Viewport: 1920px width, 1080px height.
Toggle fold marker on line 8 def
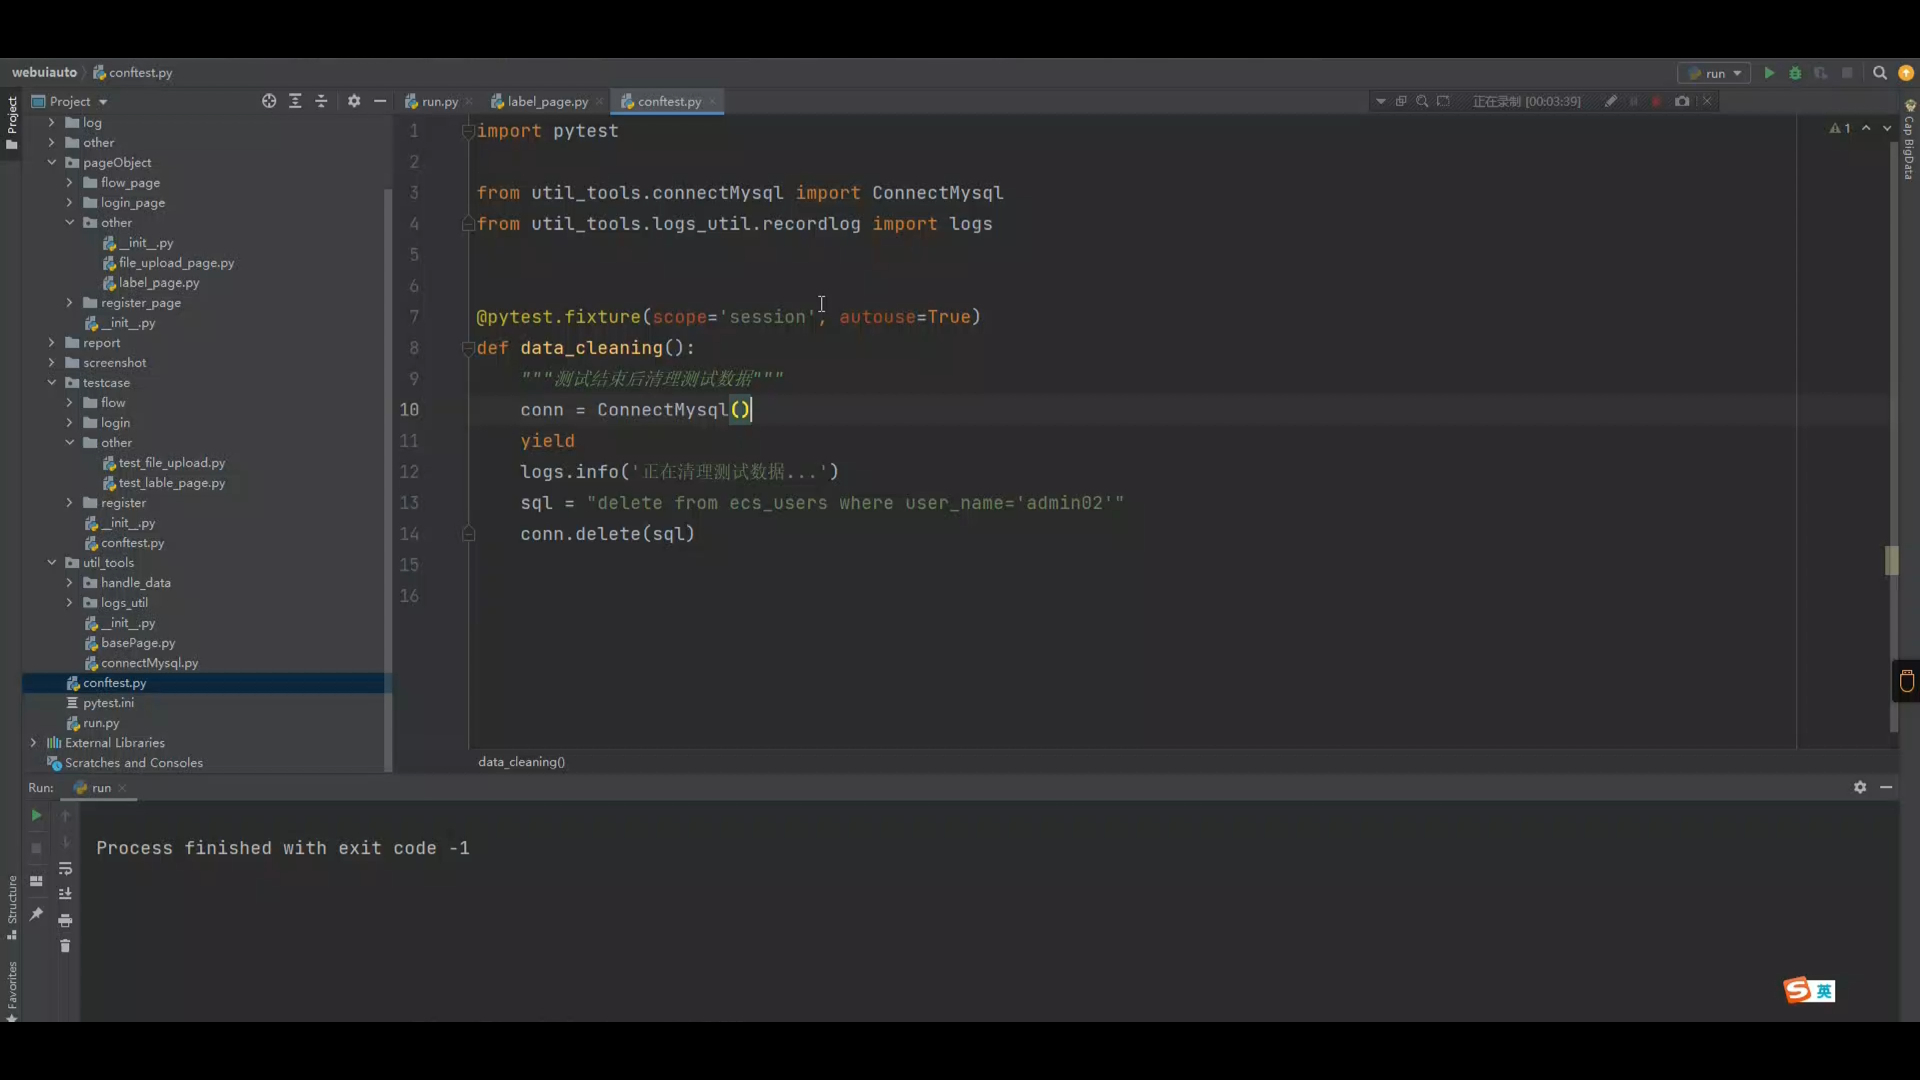(467, 348)
